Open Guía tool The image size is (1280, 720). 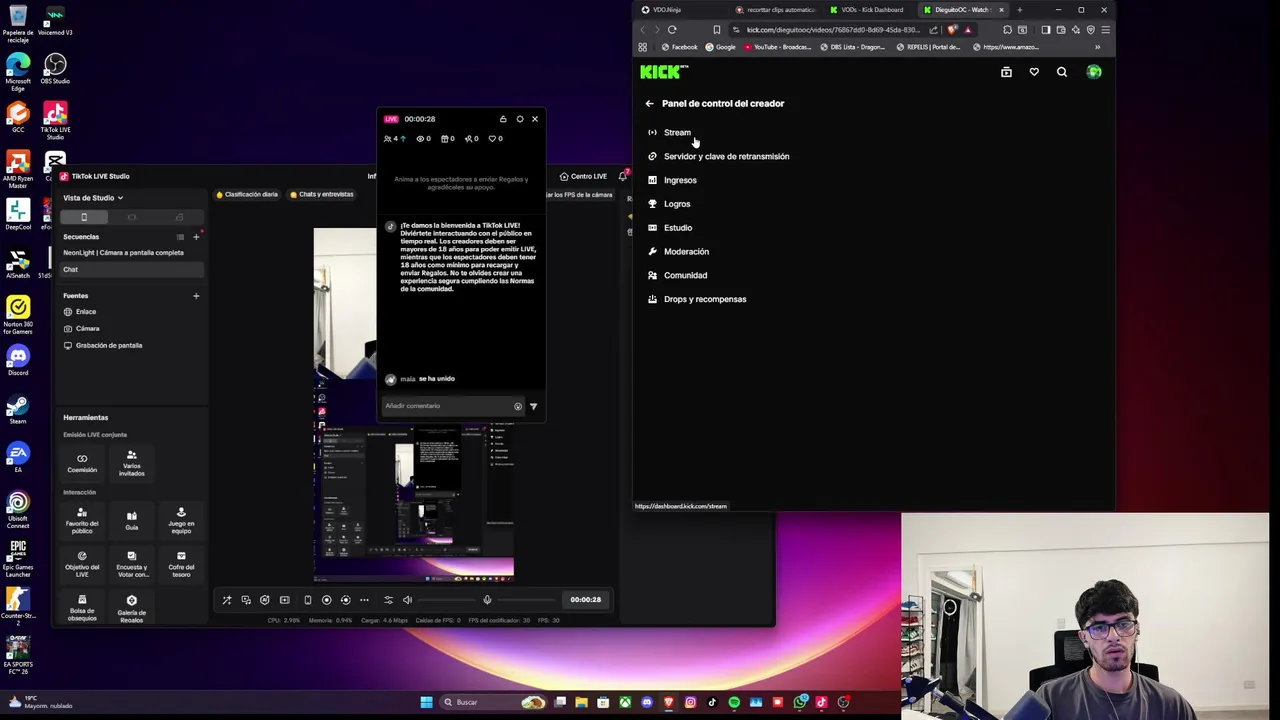click(x=131, y=520)
